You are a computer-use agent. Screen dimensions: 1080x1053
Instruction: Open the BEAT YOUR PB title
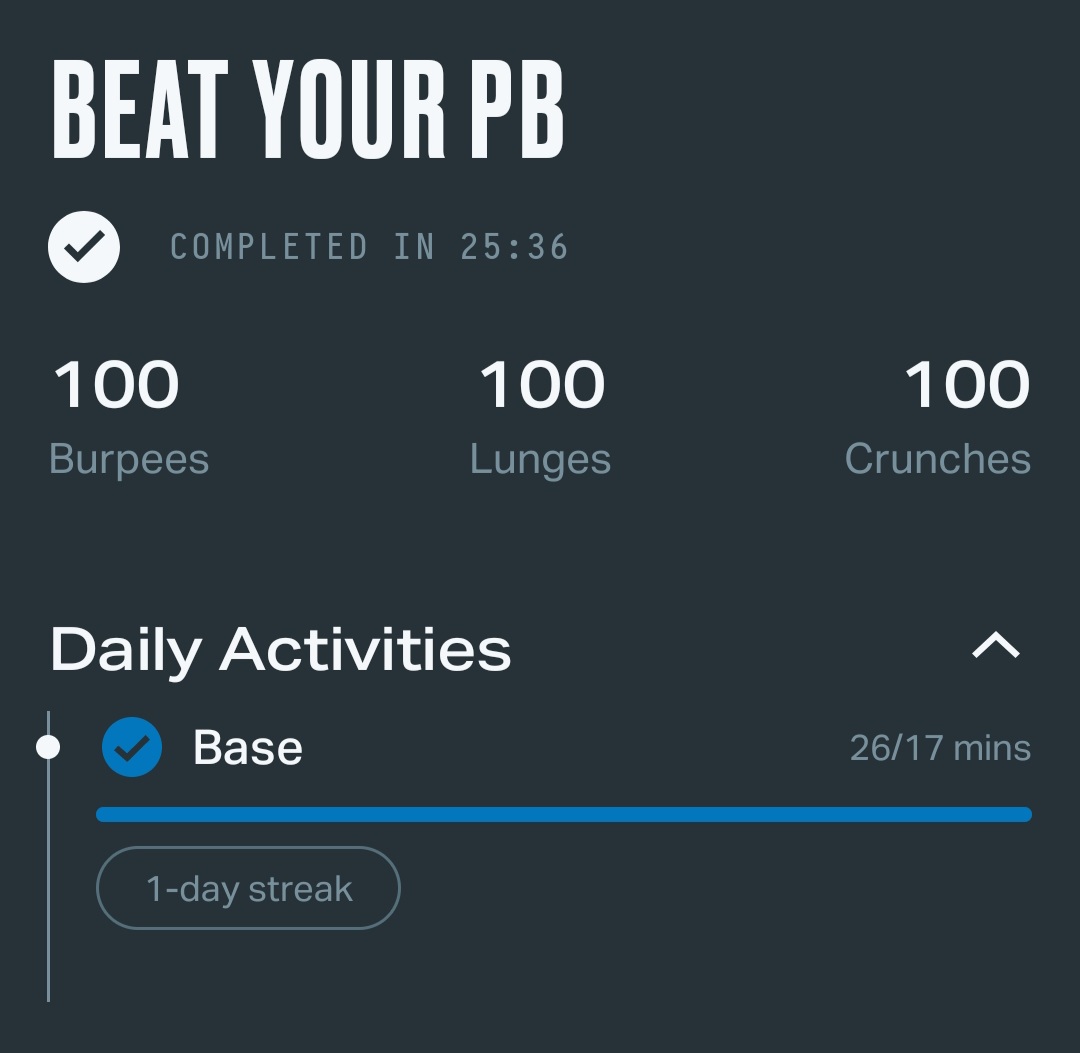(x=308, y=110)
